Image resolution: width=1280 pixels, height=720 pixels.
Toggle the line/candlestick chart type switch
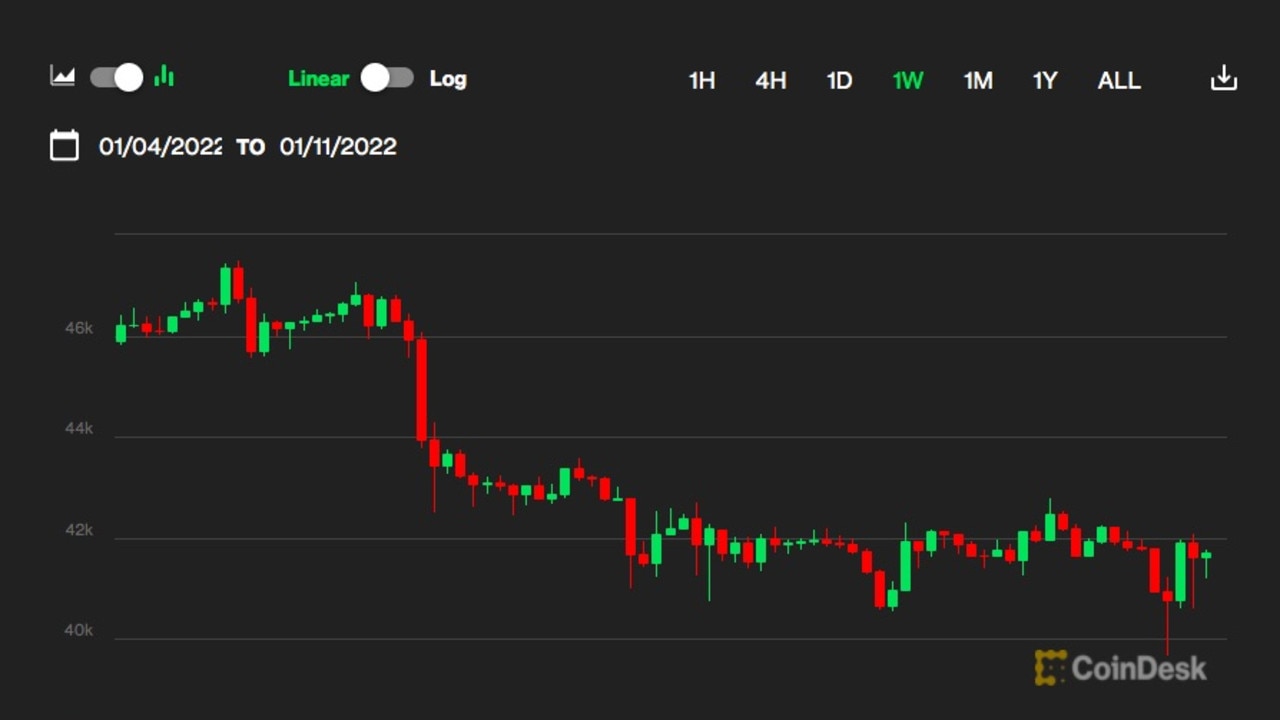[116, 77]
